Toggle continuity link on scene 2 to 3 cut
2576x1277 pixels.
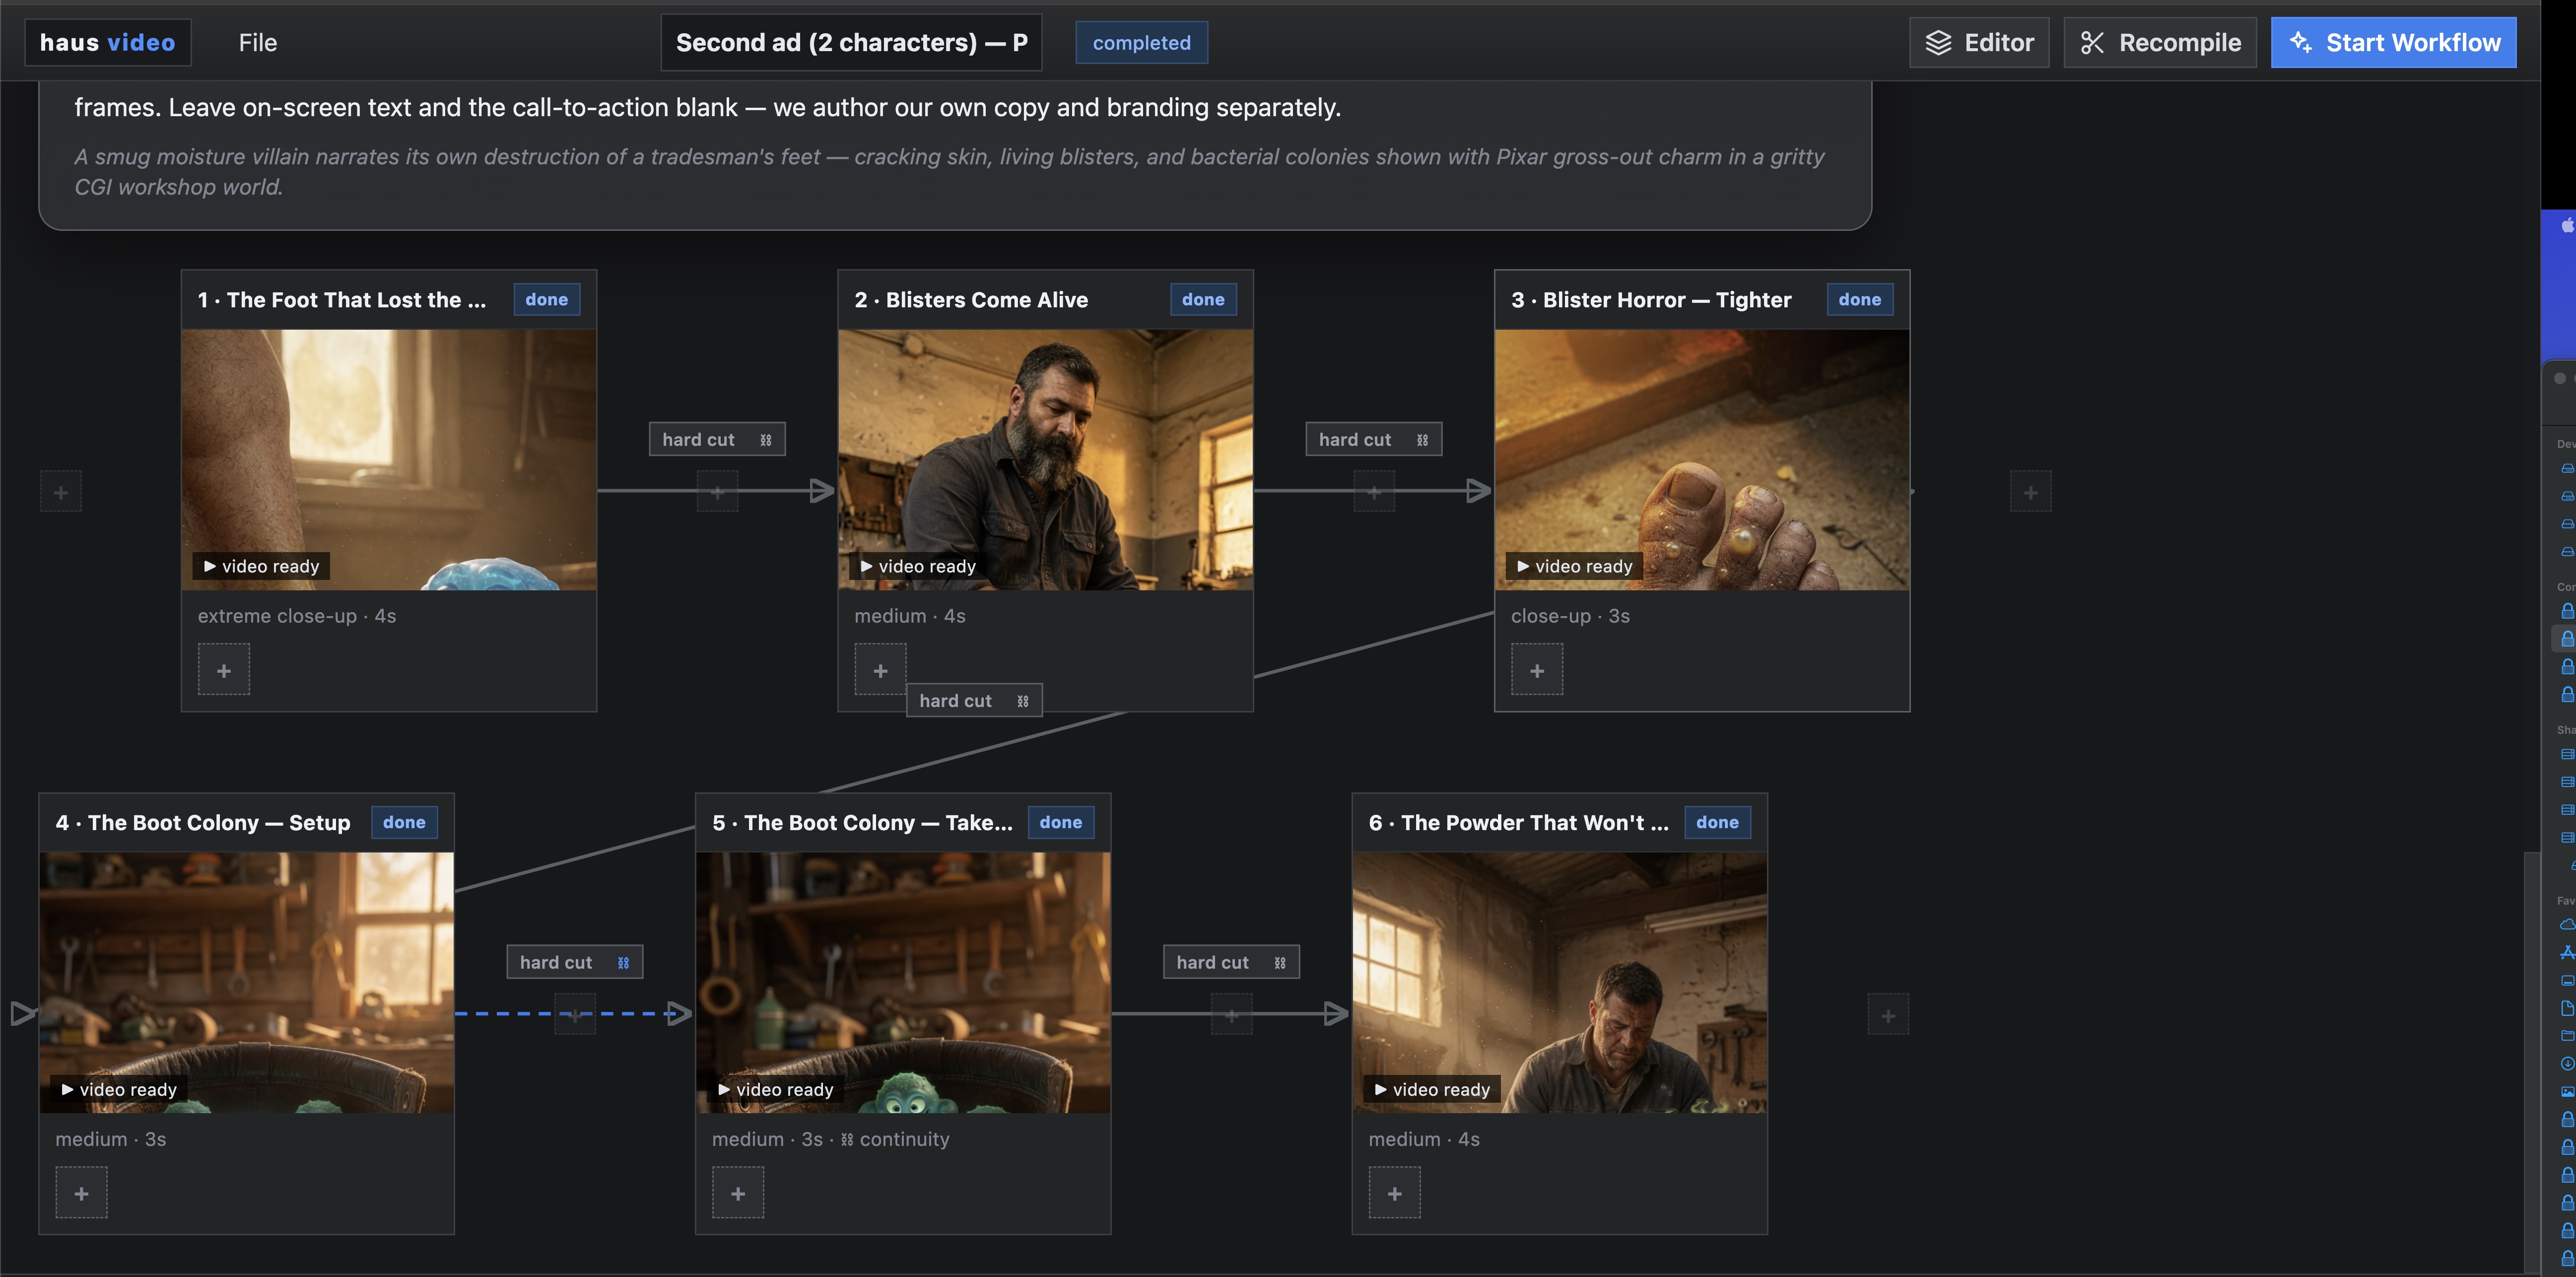[1423, 440]
